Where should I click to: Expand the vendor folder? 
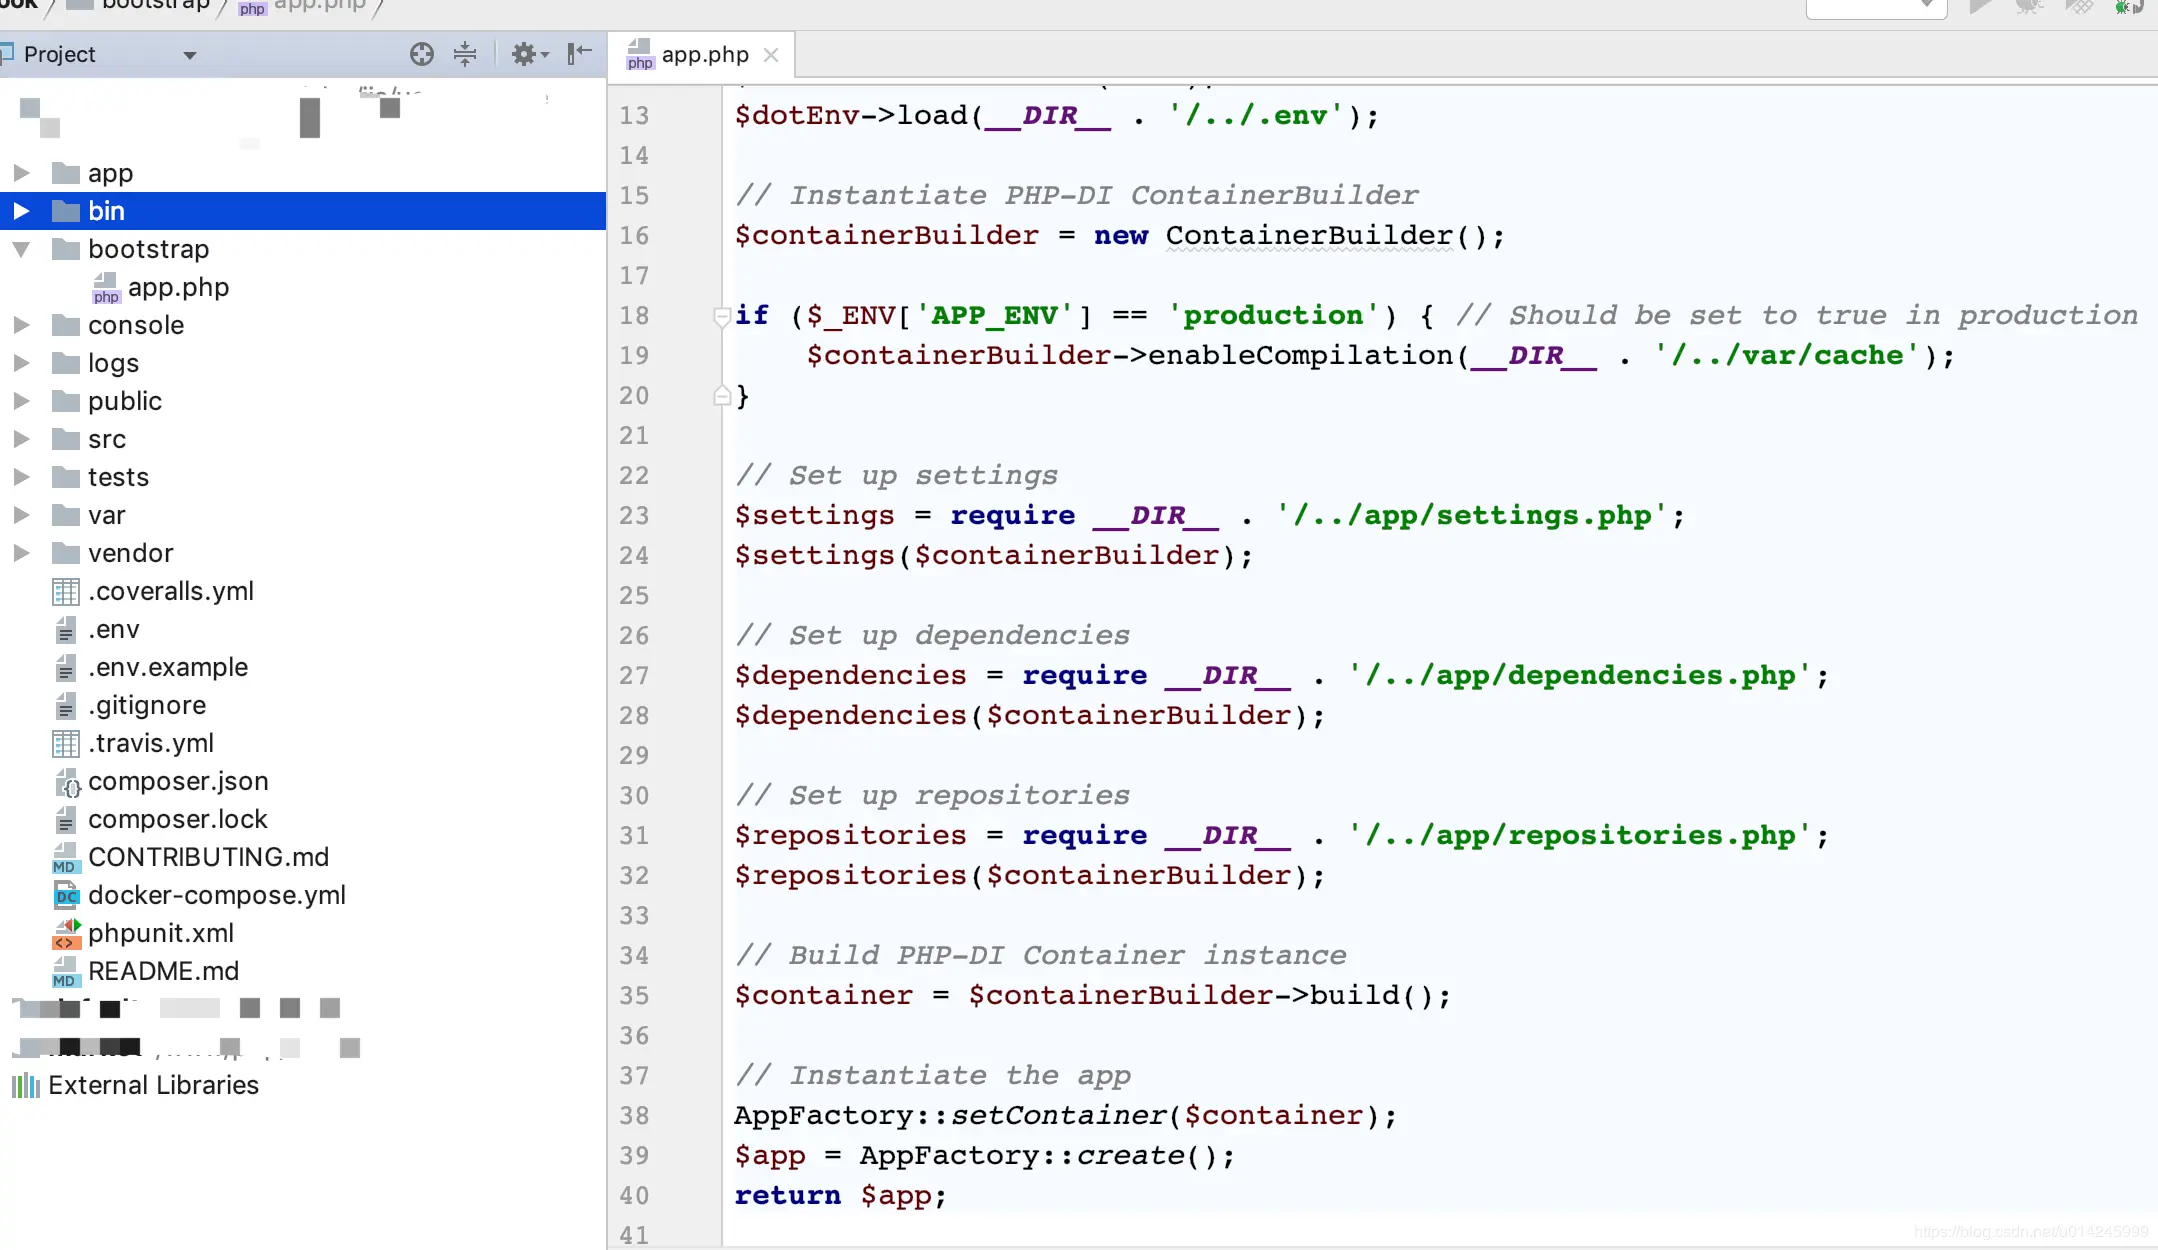click(x=21, y=553)
